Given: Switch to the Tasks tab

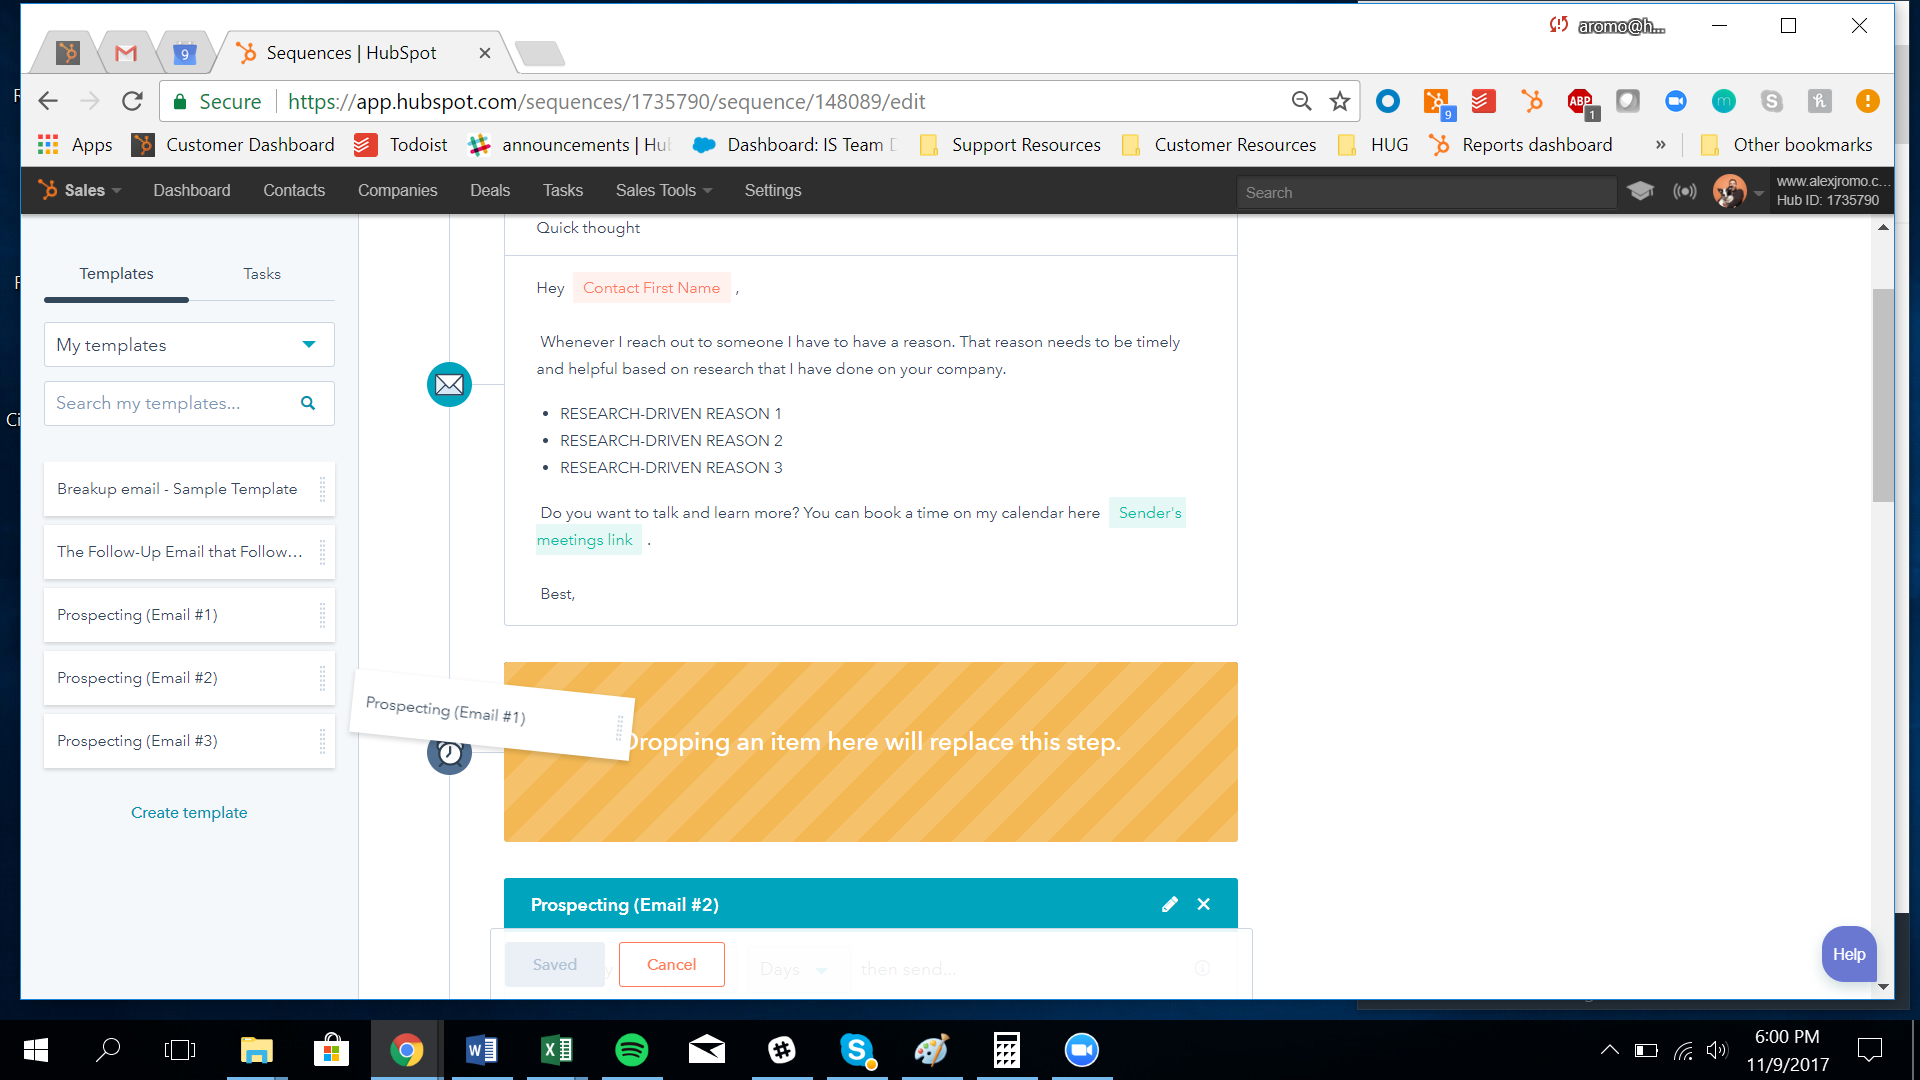Looking at the screenshot, I should [x=261, y=273].
